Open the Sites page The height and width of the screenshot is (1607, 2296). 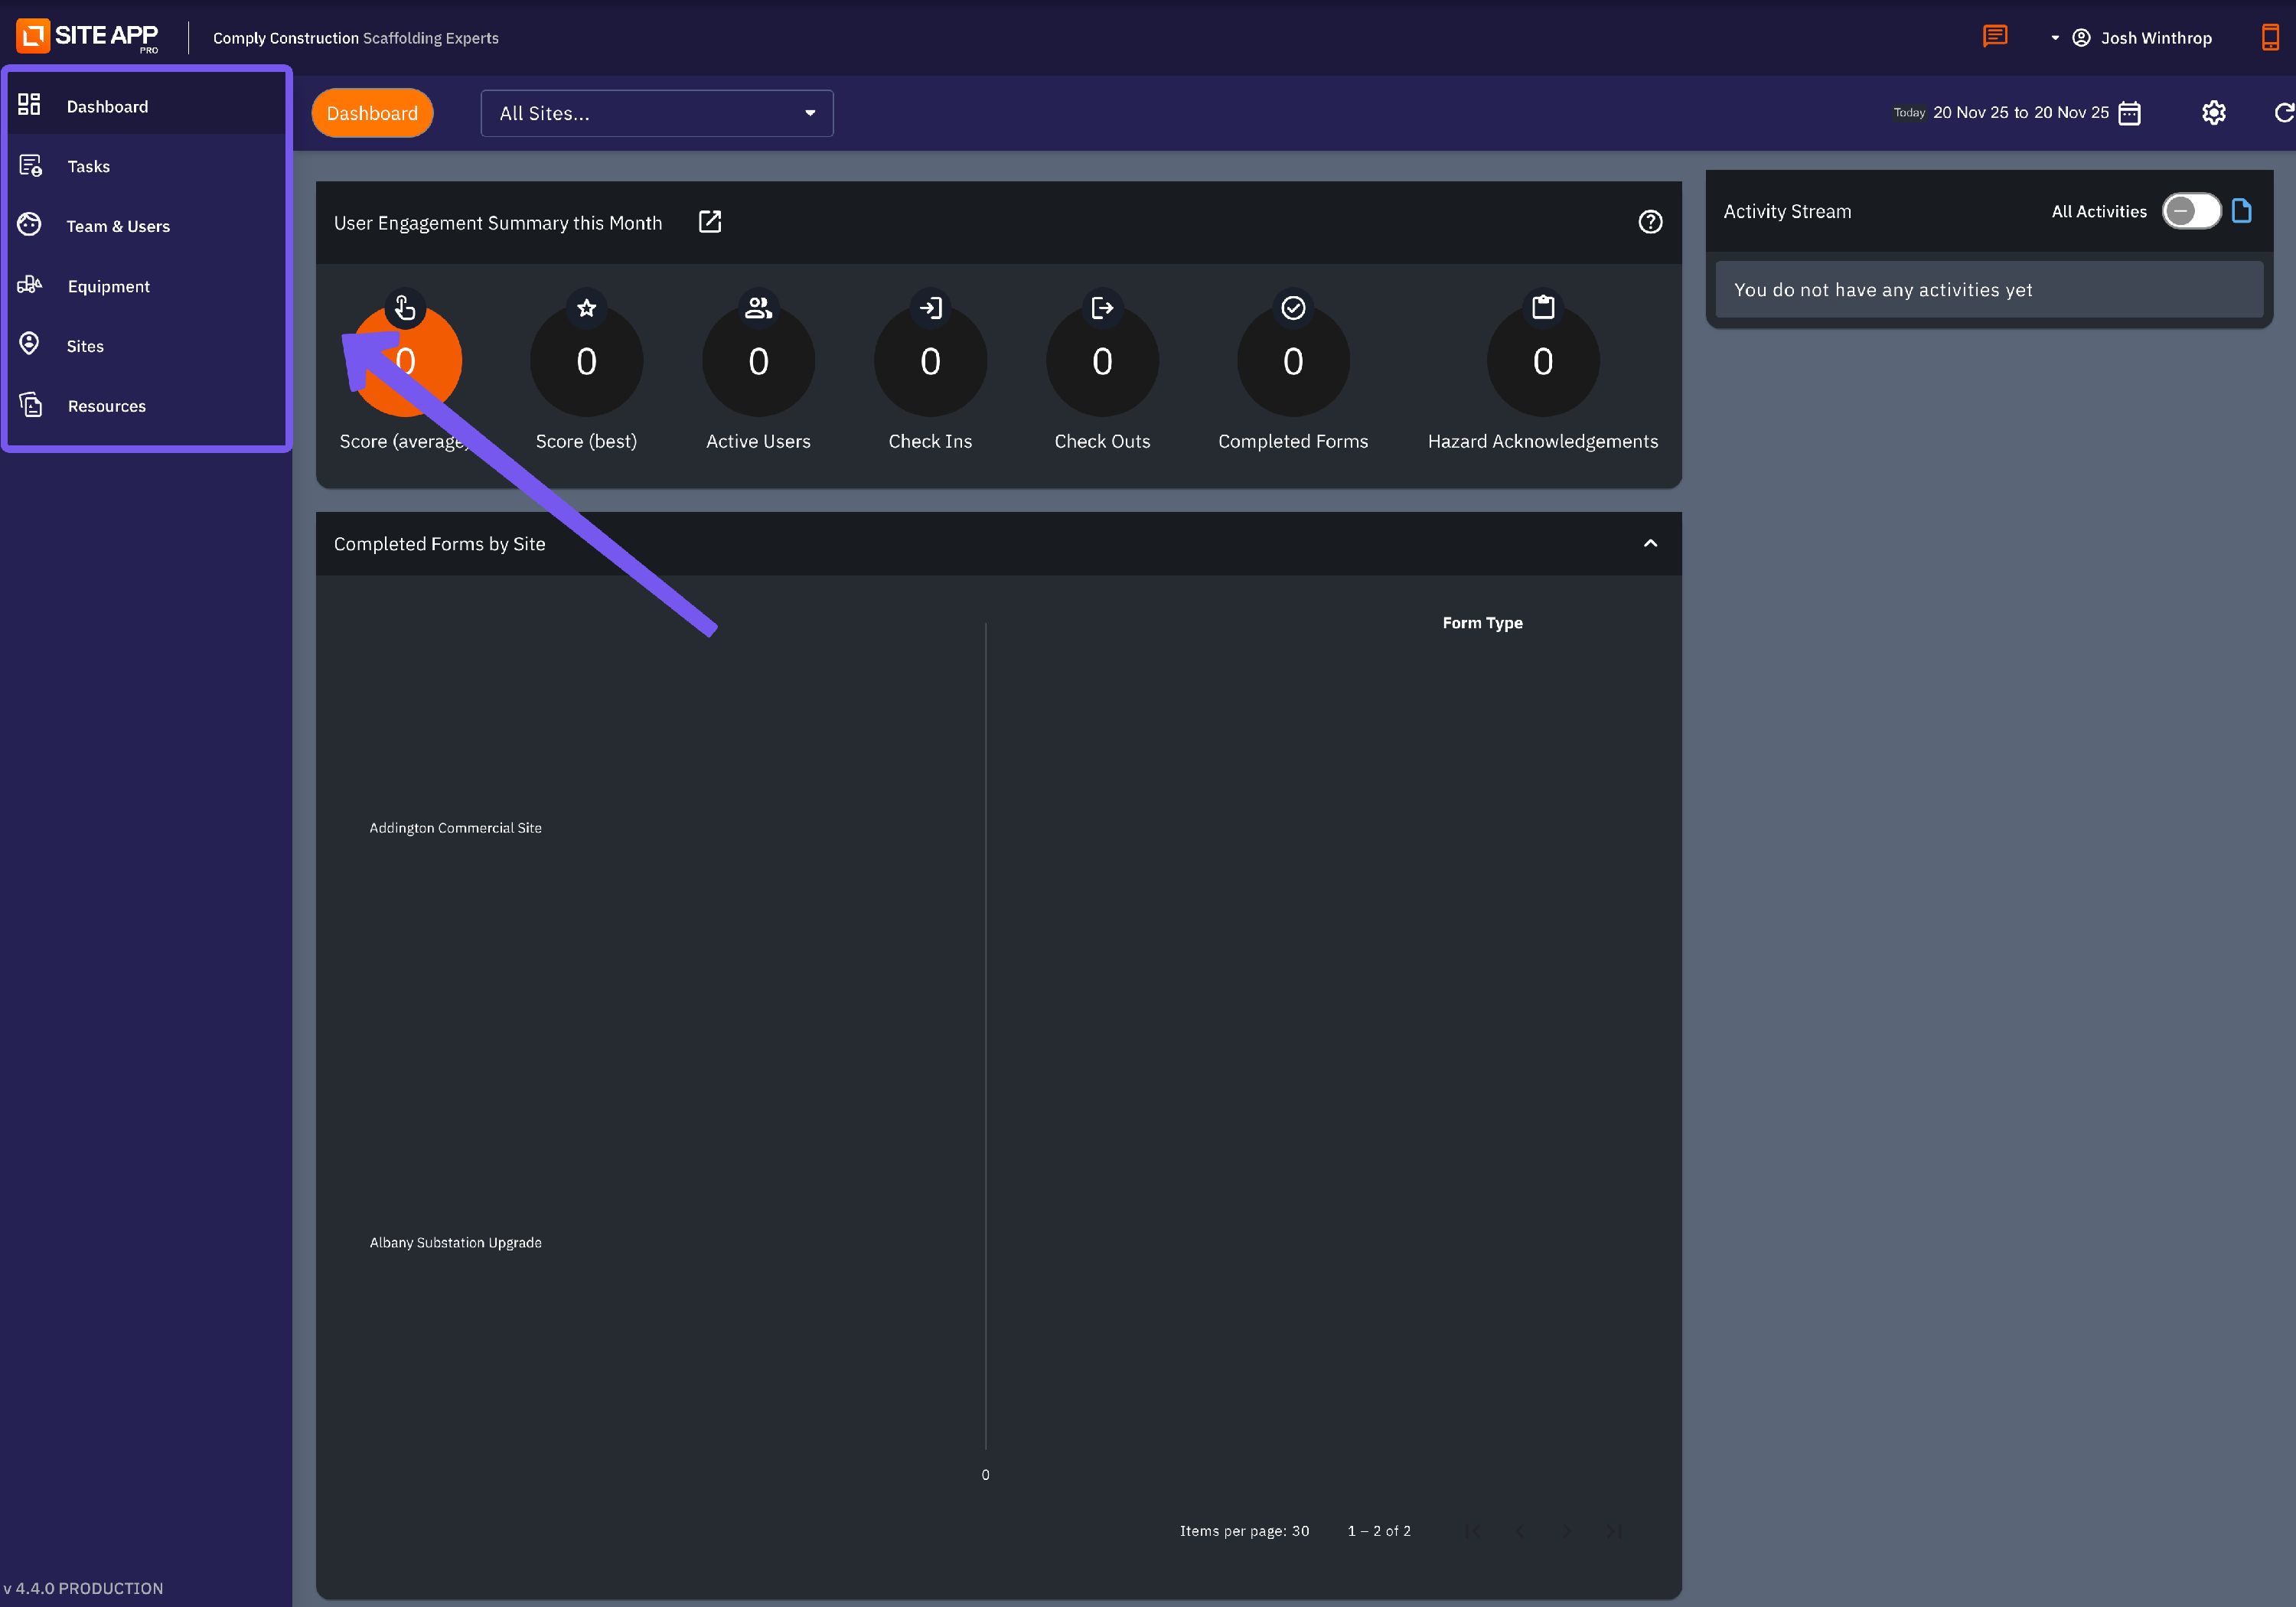(85, 346)
